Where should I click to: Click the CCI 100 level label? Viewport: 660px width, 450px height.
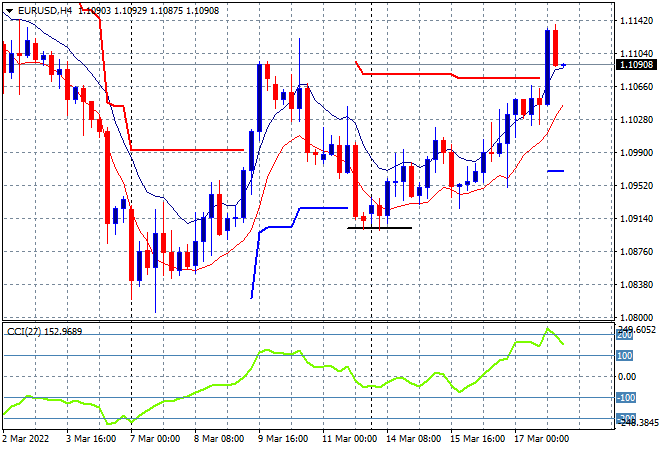click(625, 356)
